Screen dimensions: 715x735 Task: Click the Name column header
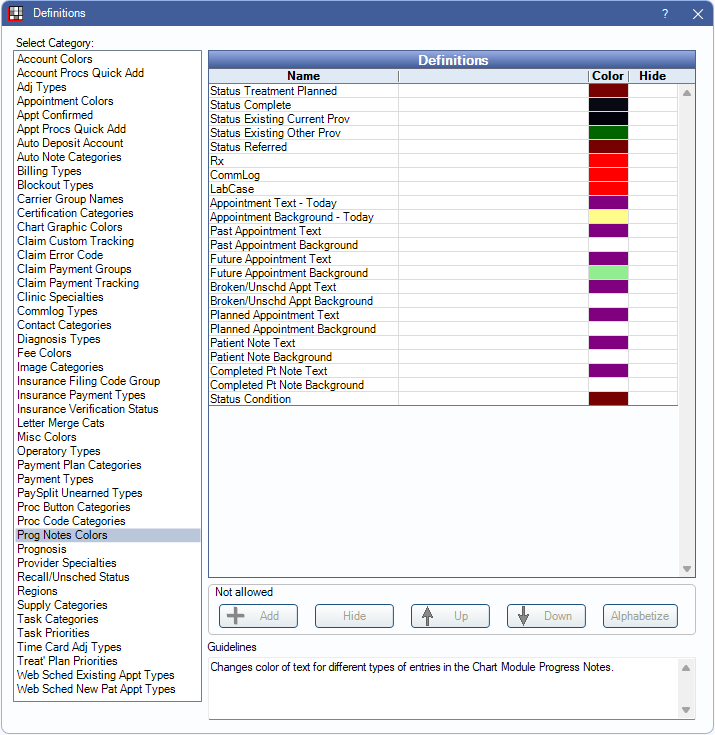click(x=303, y=76)
